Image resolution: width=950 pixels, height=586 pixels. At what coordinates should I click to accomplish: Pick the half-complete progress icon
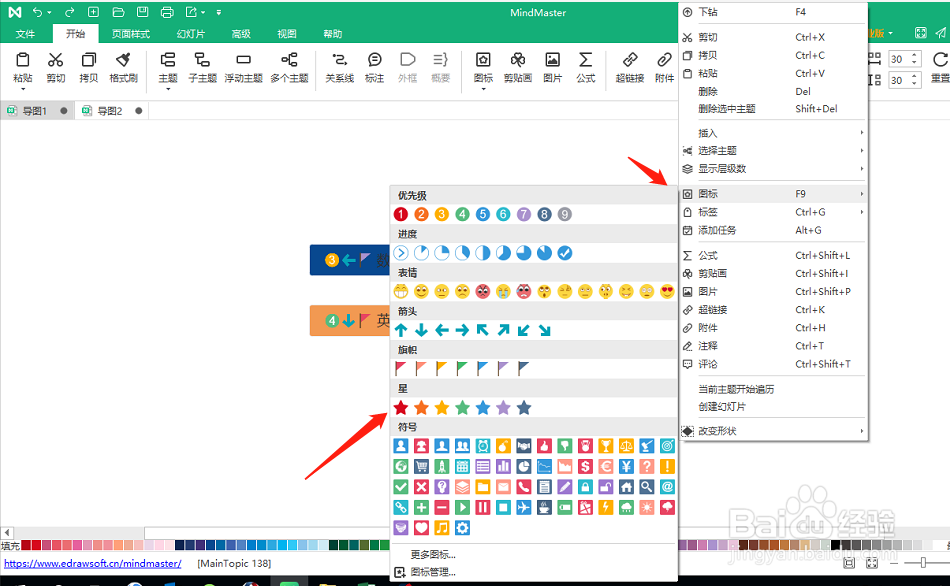483,253
